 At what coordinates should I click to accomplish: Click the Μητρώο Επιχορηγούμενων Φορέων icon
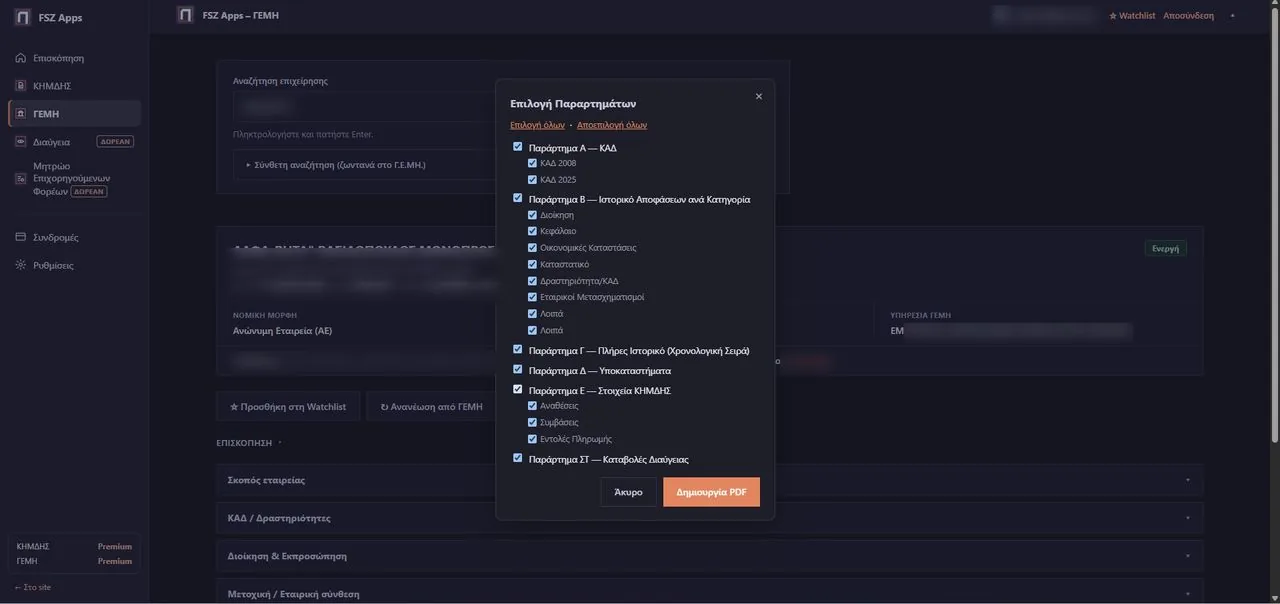pos(21,178)
